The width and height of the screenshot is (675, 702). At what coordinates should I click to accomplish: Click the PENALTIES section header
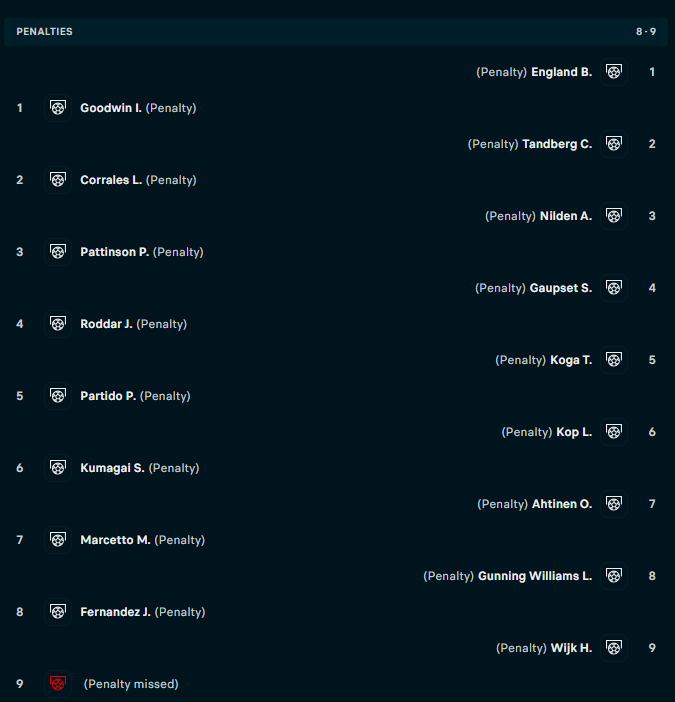click(45, 32)
